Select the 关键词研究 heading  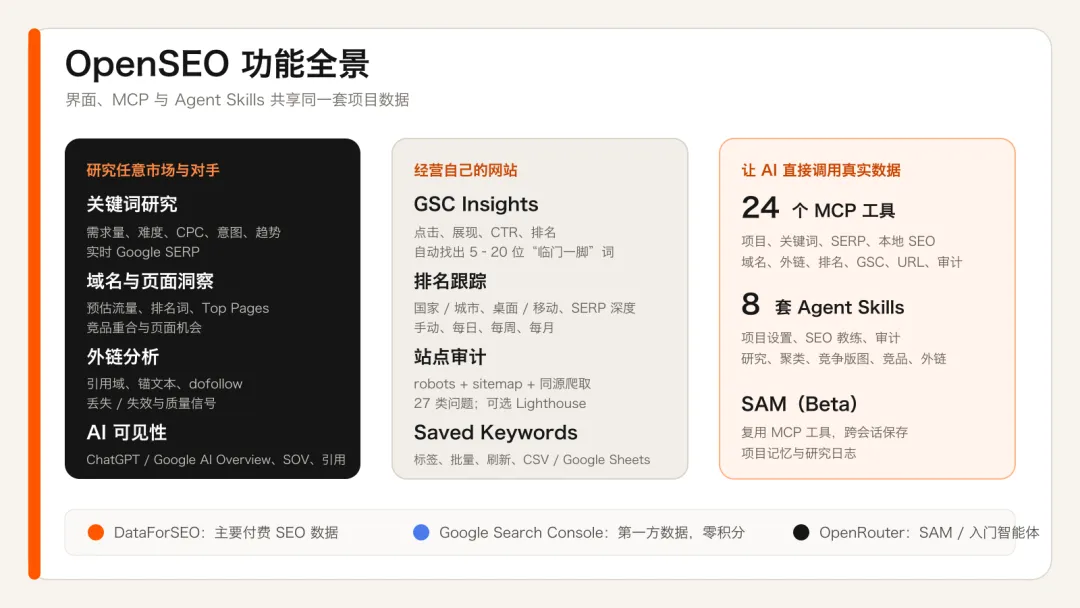pyautogui.click(x=132, y=205)
